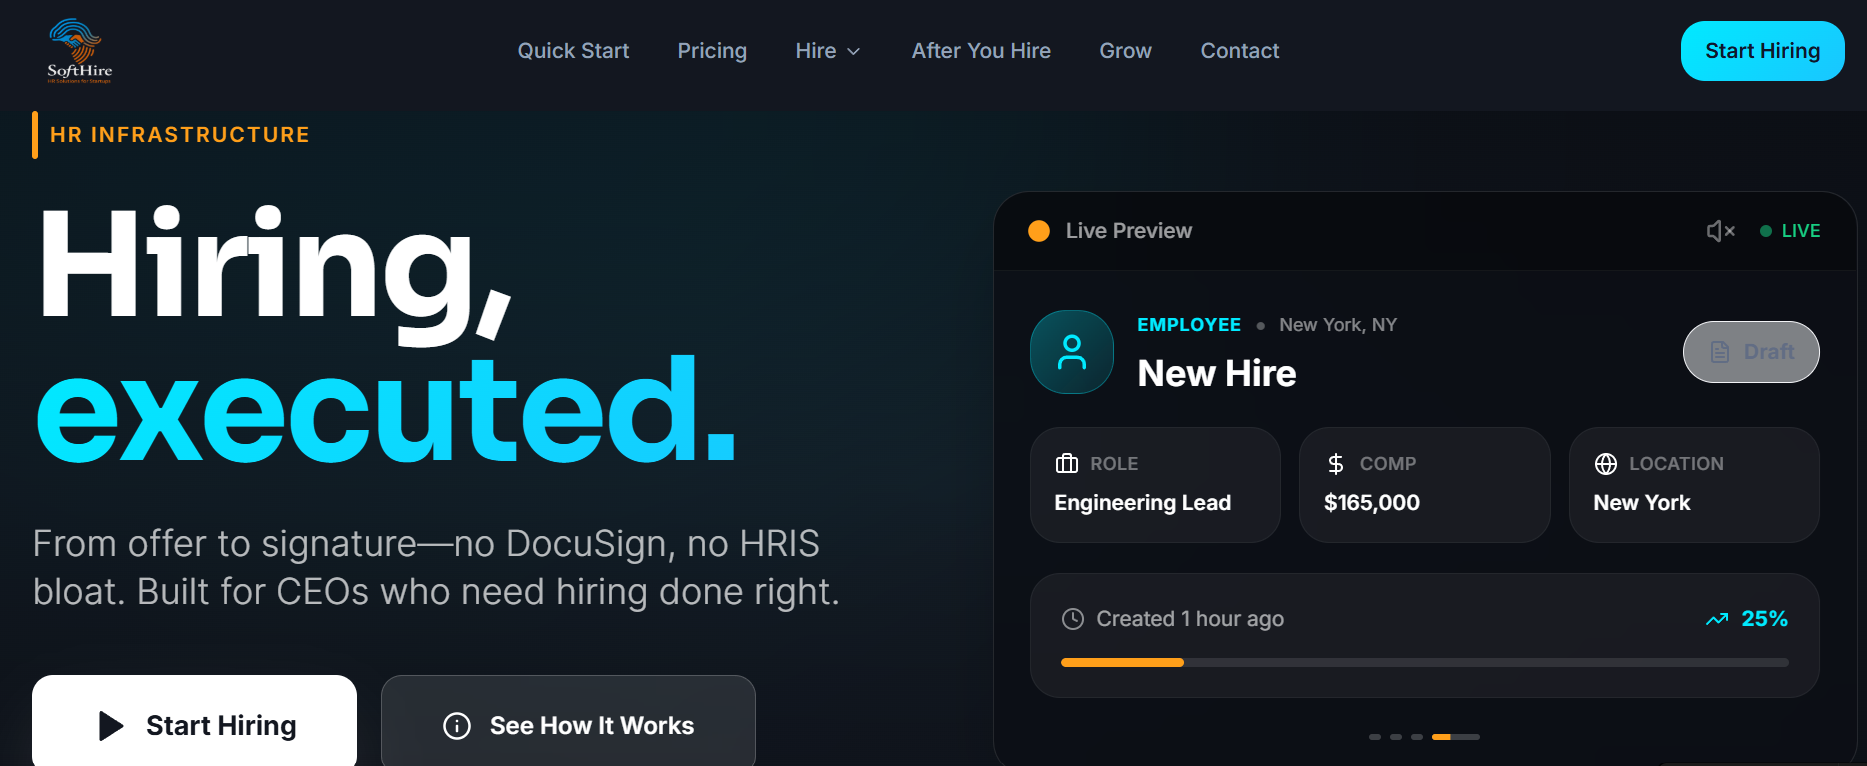Toggle the muted speaker icon

pyautogui.click(x=1719, y=231)
